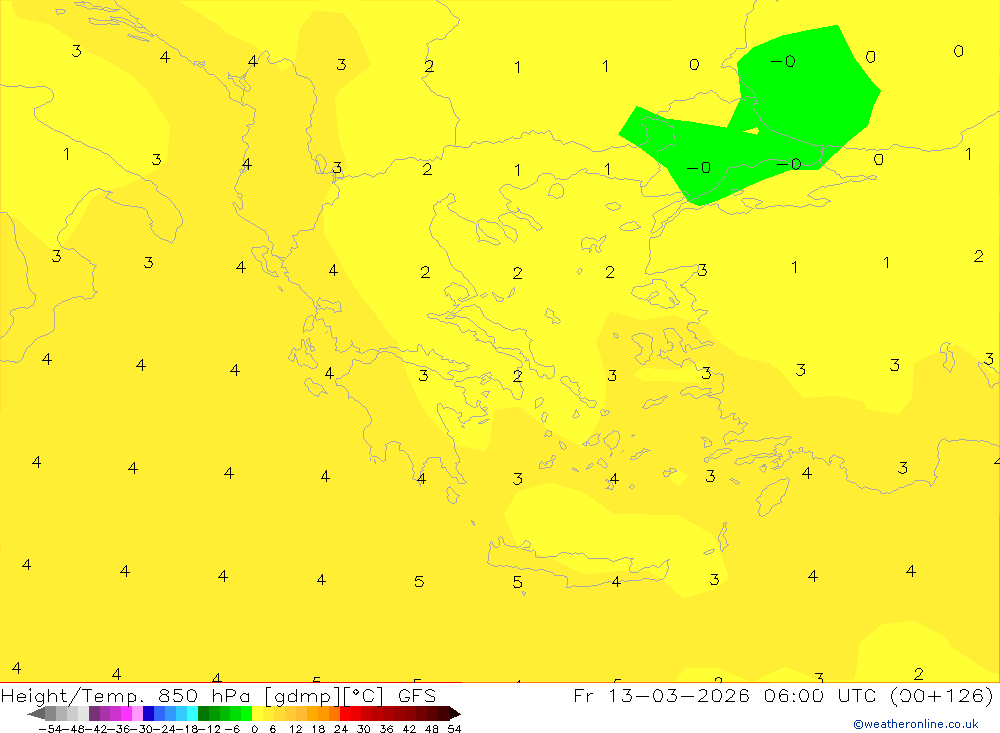Click the dark green swatch in the legend
Image resolution: width=1000 pixels, height=733 pixels.
point(203,714)
